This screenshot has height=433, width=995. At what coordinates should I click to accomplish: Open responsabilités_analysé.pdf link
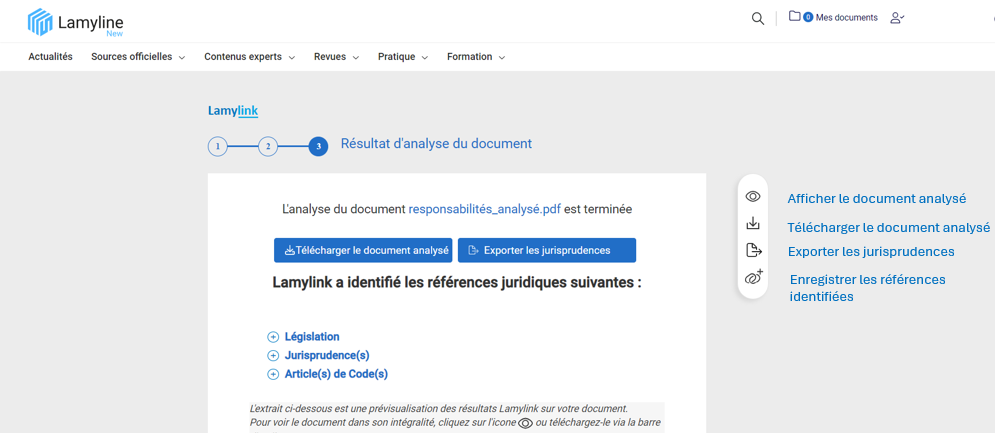(485, 209)
